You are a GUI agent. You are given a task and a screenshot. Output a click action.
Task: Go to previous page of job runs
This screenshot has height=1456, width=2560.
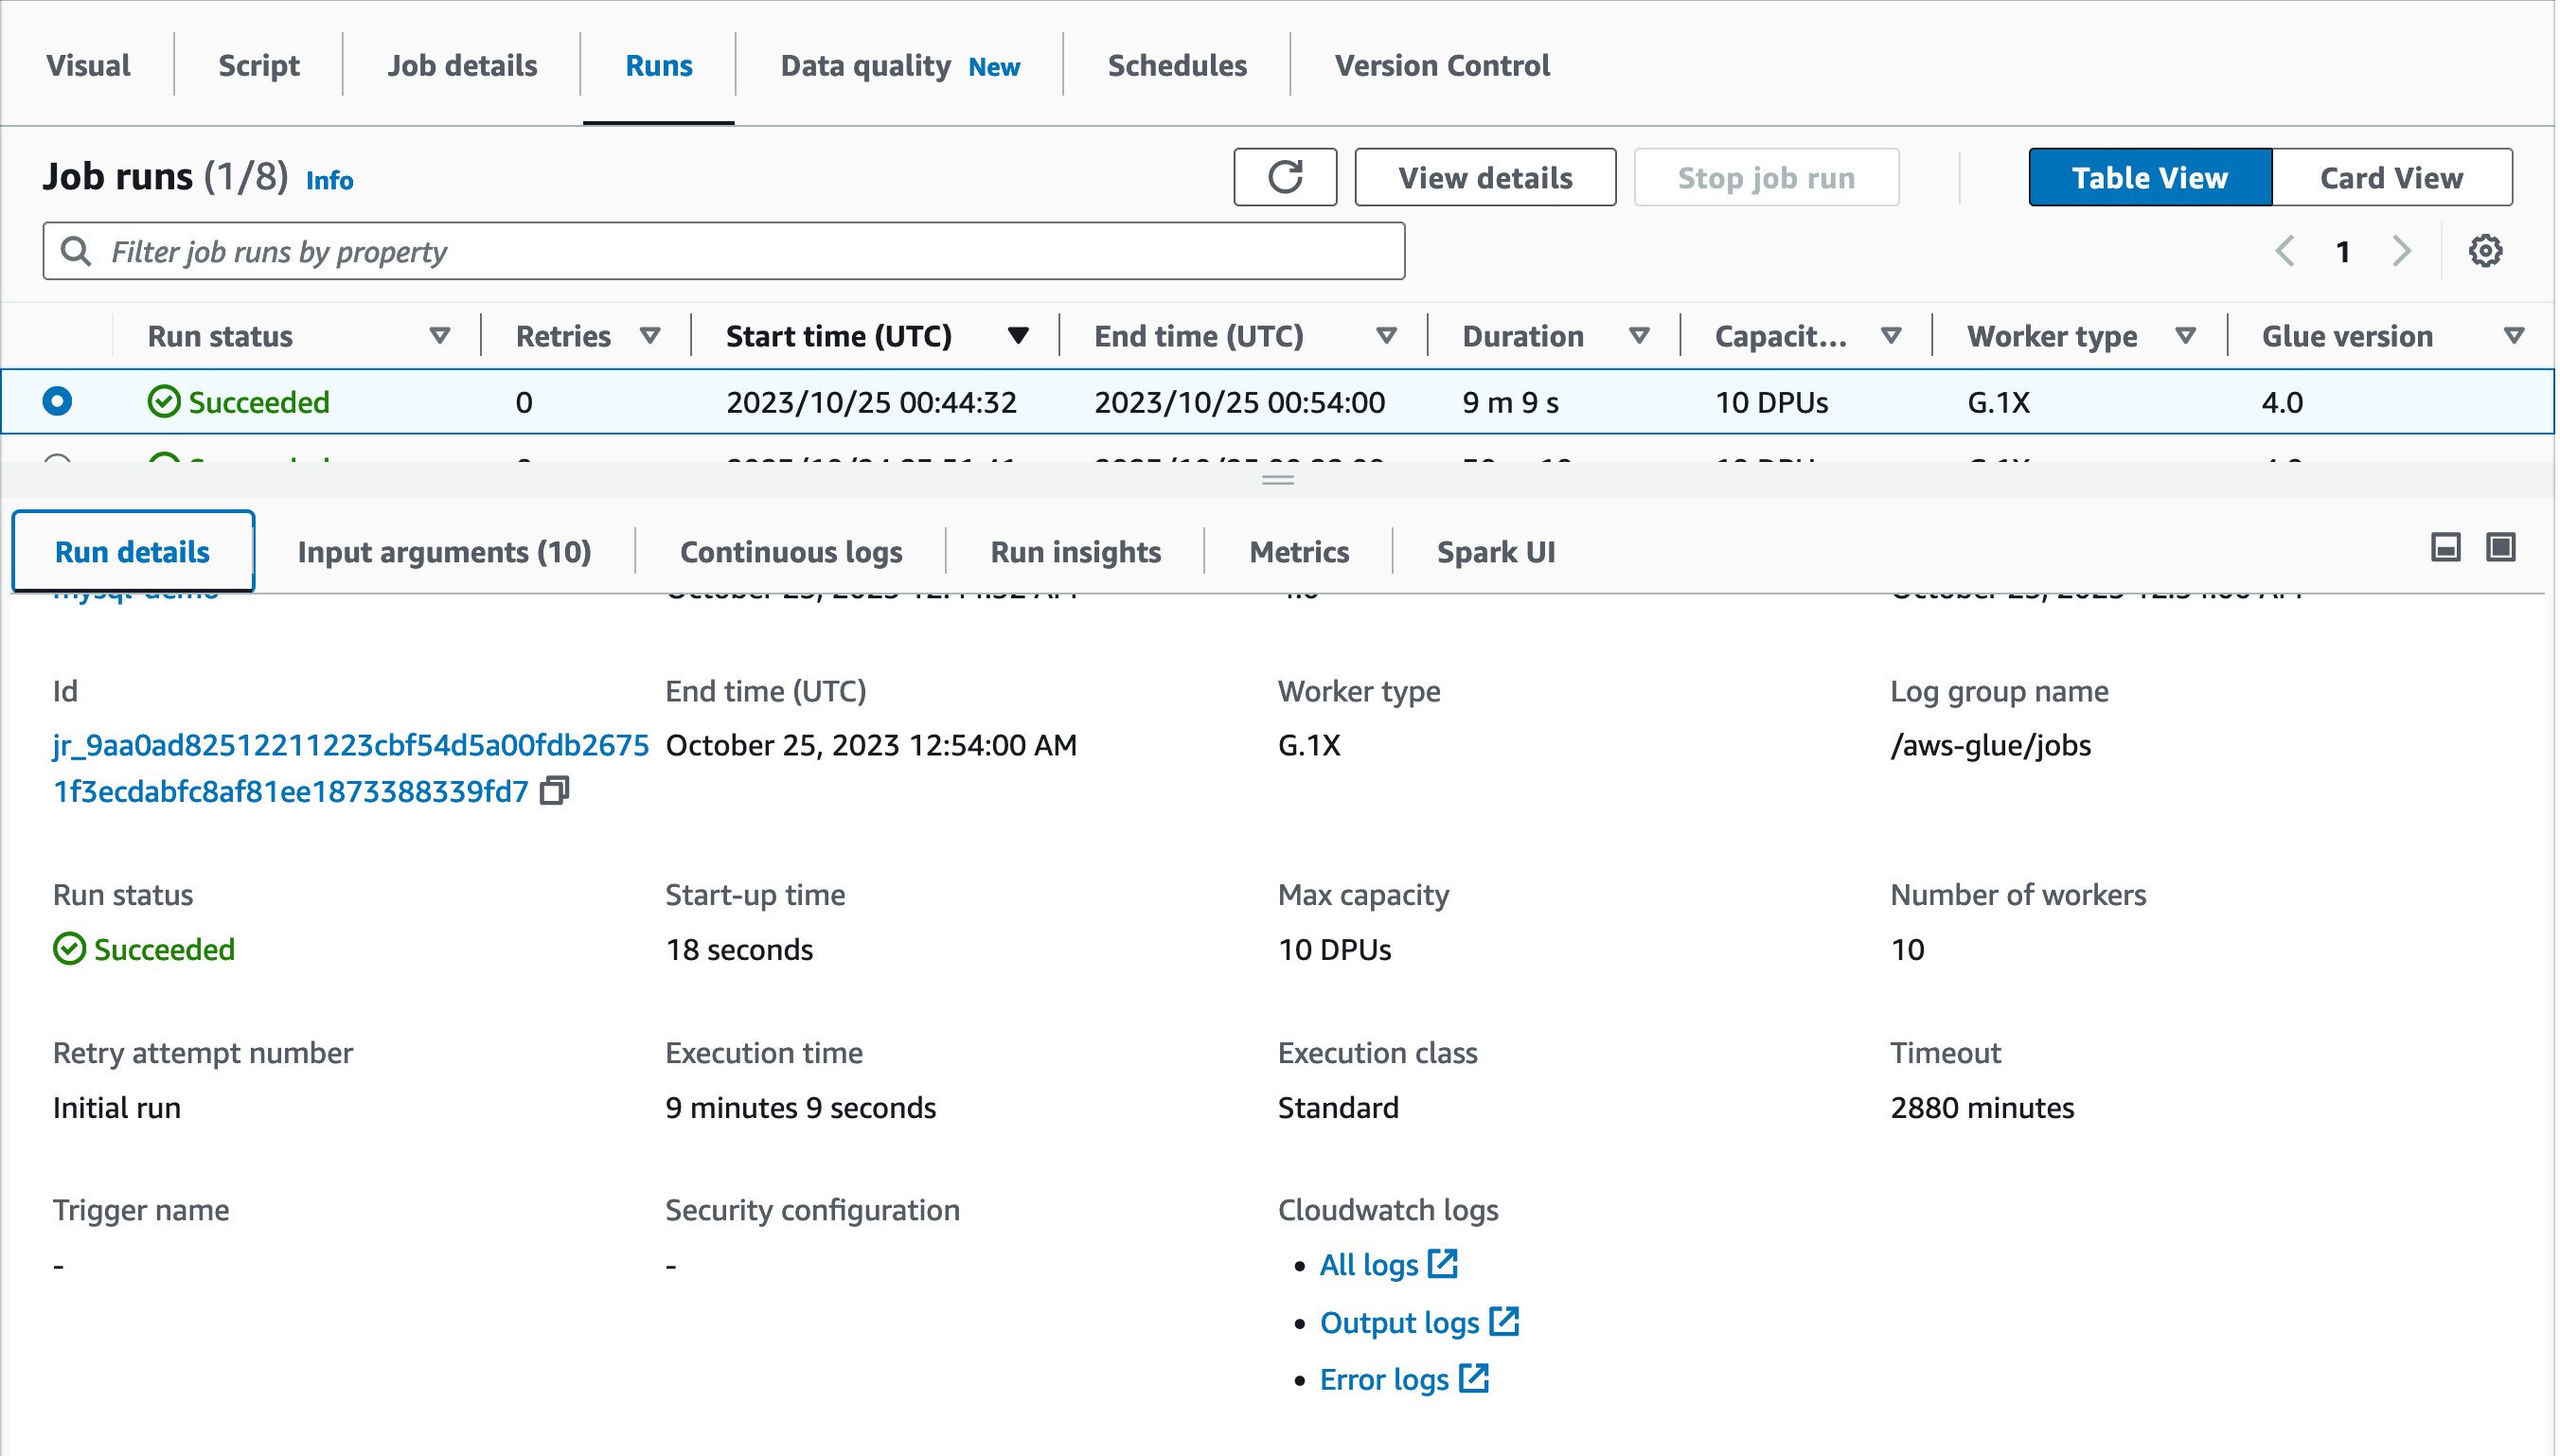[2285, 251]
